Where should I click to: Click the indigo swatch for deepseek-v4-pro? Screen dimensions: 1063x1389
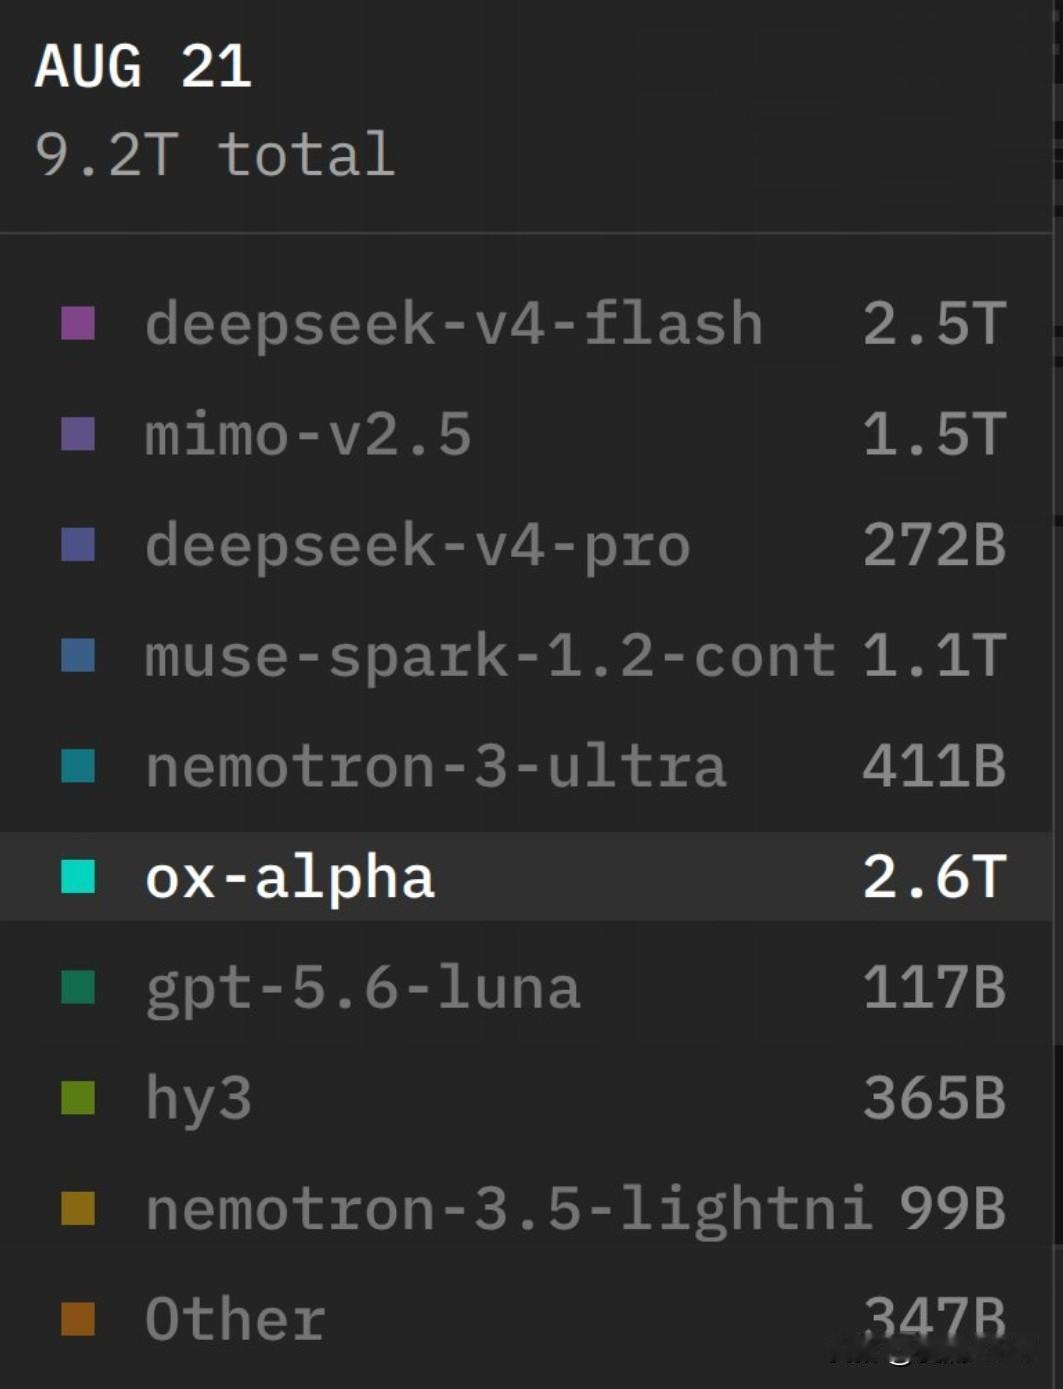point(78,545)
